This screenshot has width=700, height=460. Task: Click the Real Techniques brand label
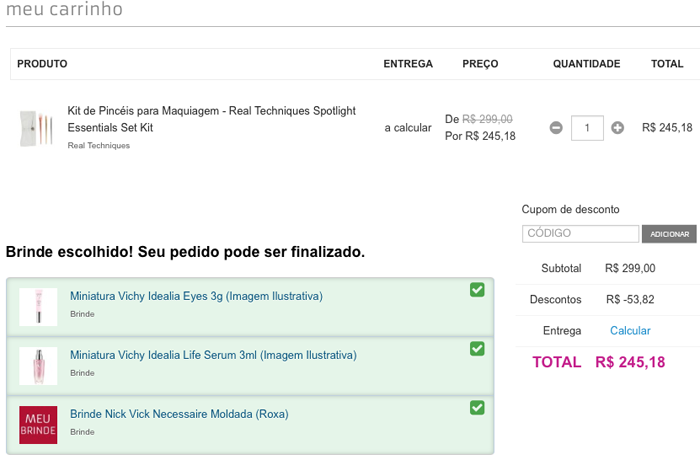tap(99, 146)
